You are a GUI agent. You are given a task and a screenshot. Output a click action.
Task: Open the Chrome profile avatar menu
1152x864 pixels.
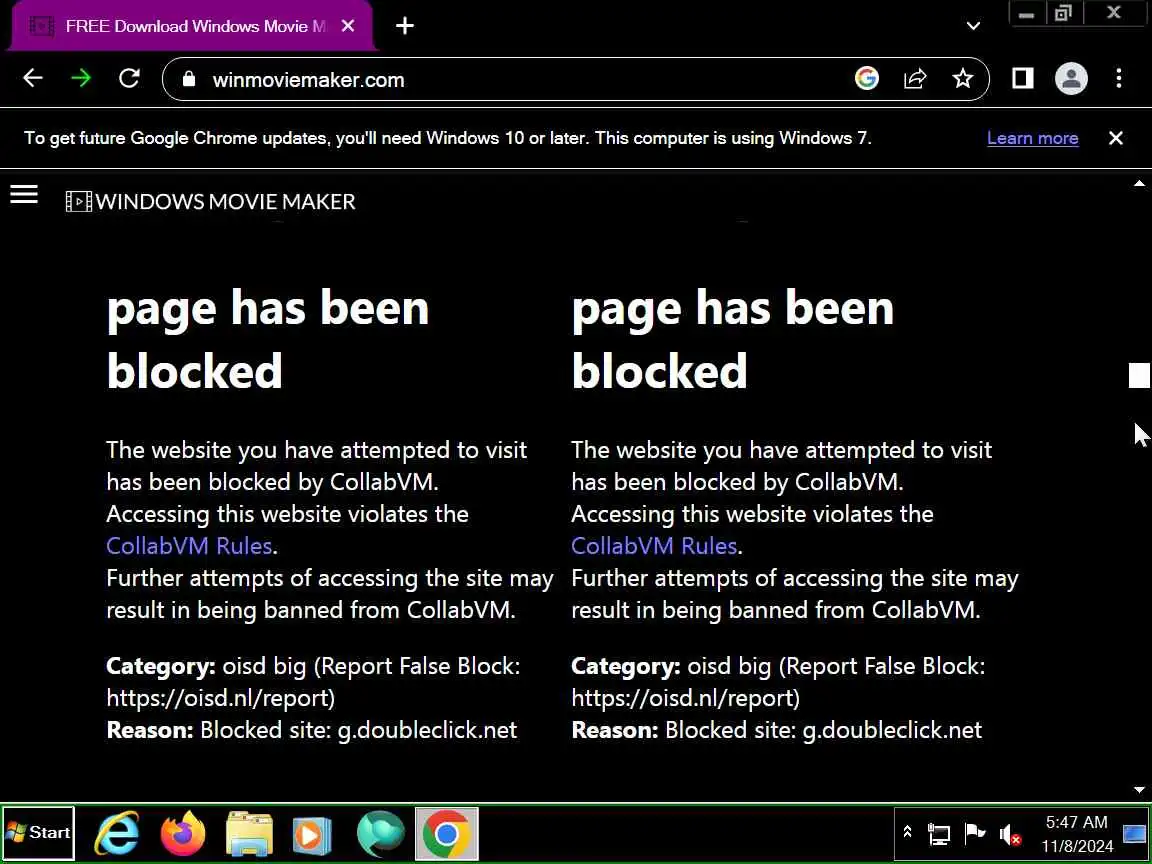tap(1071, 79)
